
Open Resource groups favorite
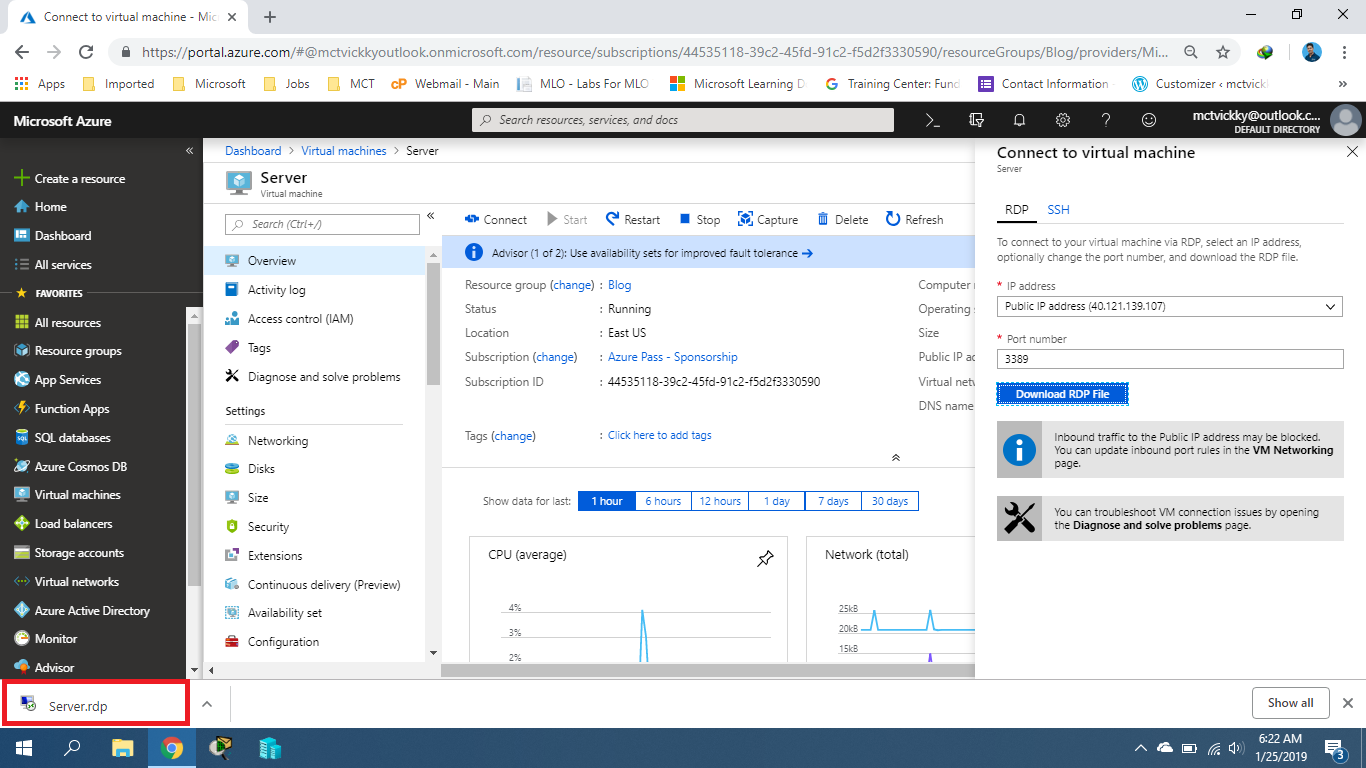click(67, 351)
